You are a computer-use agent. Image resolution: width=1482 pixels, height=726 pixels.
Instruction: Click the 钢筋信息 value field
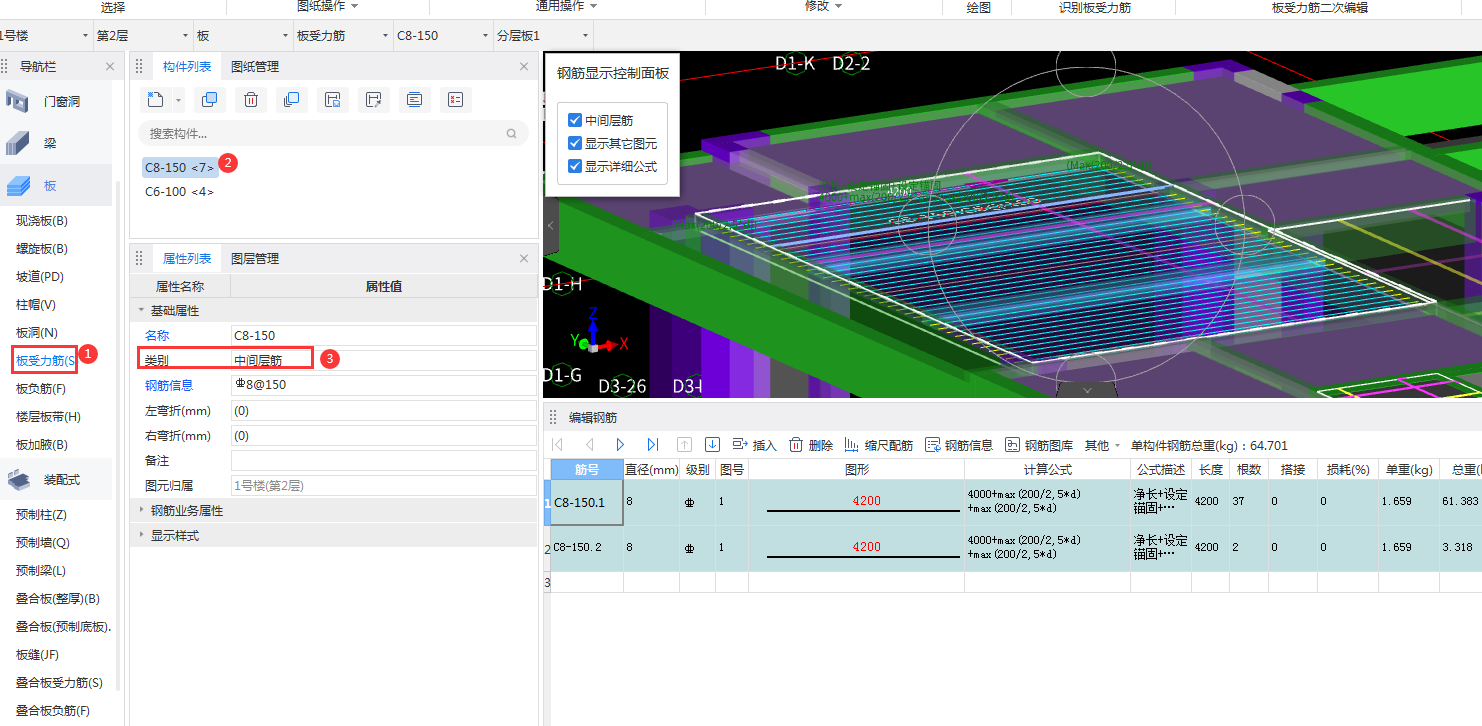click(x=383, y=385)
